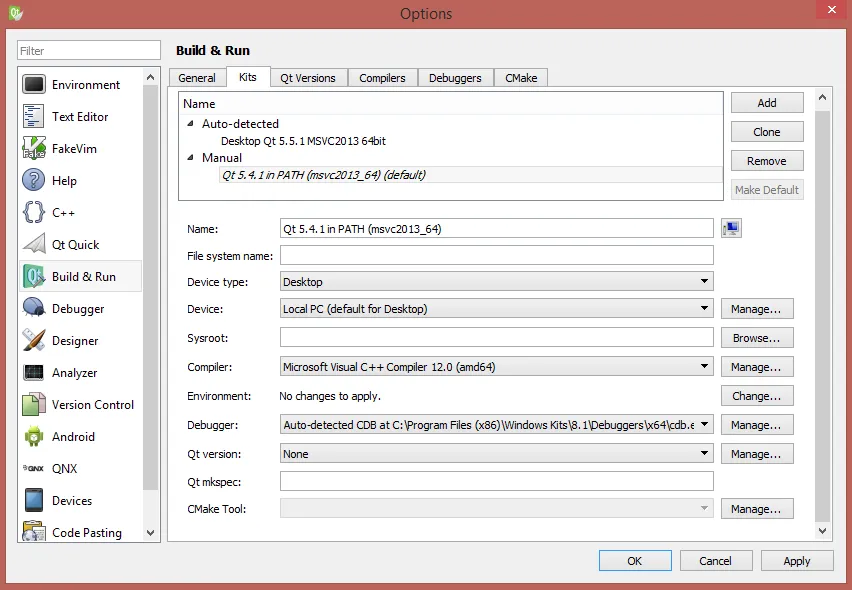
Task: Open the Compilers tab
Action: click(383, 78)
